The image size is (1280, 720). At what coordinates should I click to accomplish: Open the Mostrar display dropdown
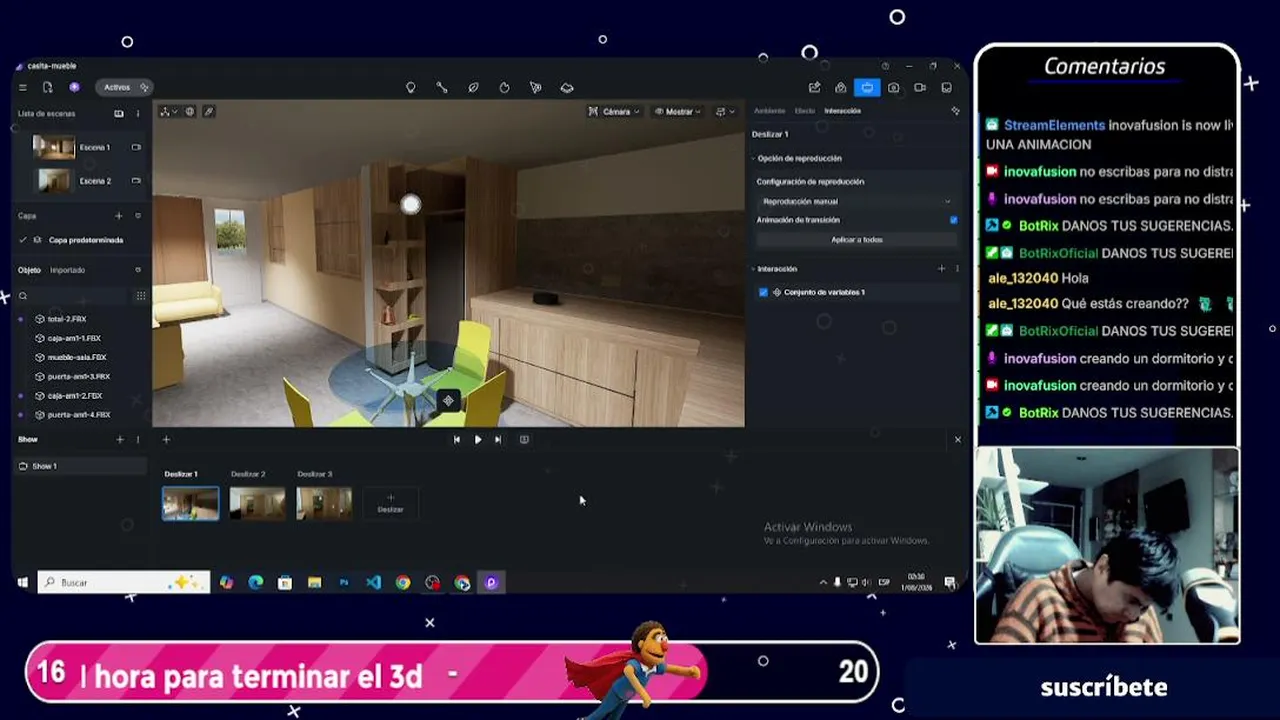pyautogui.click(x=677, y=111)
